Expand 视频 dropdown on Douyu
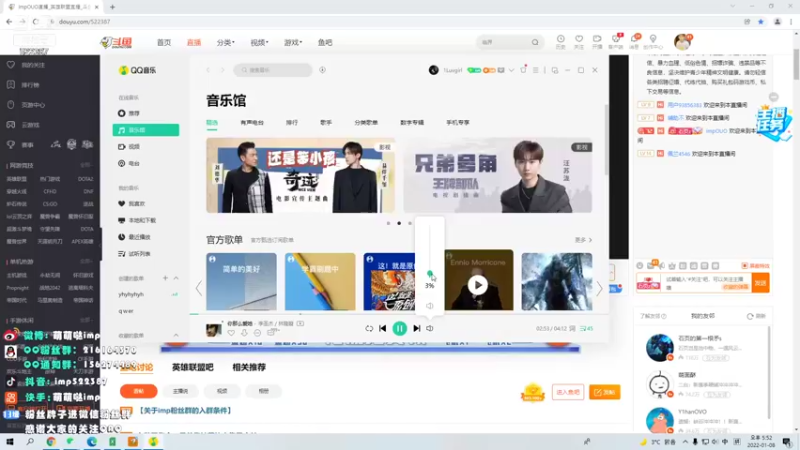 [x=259, y=42]
